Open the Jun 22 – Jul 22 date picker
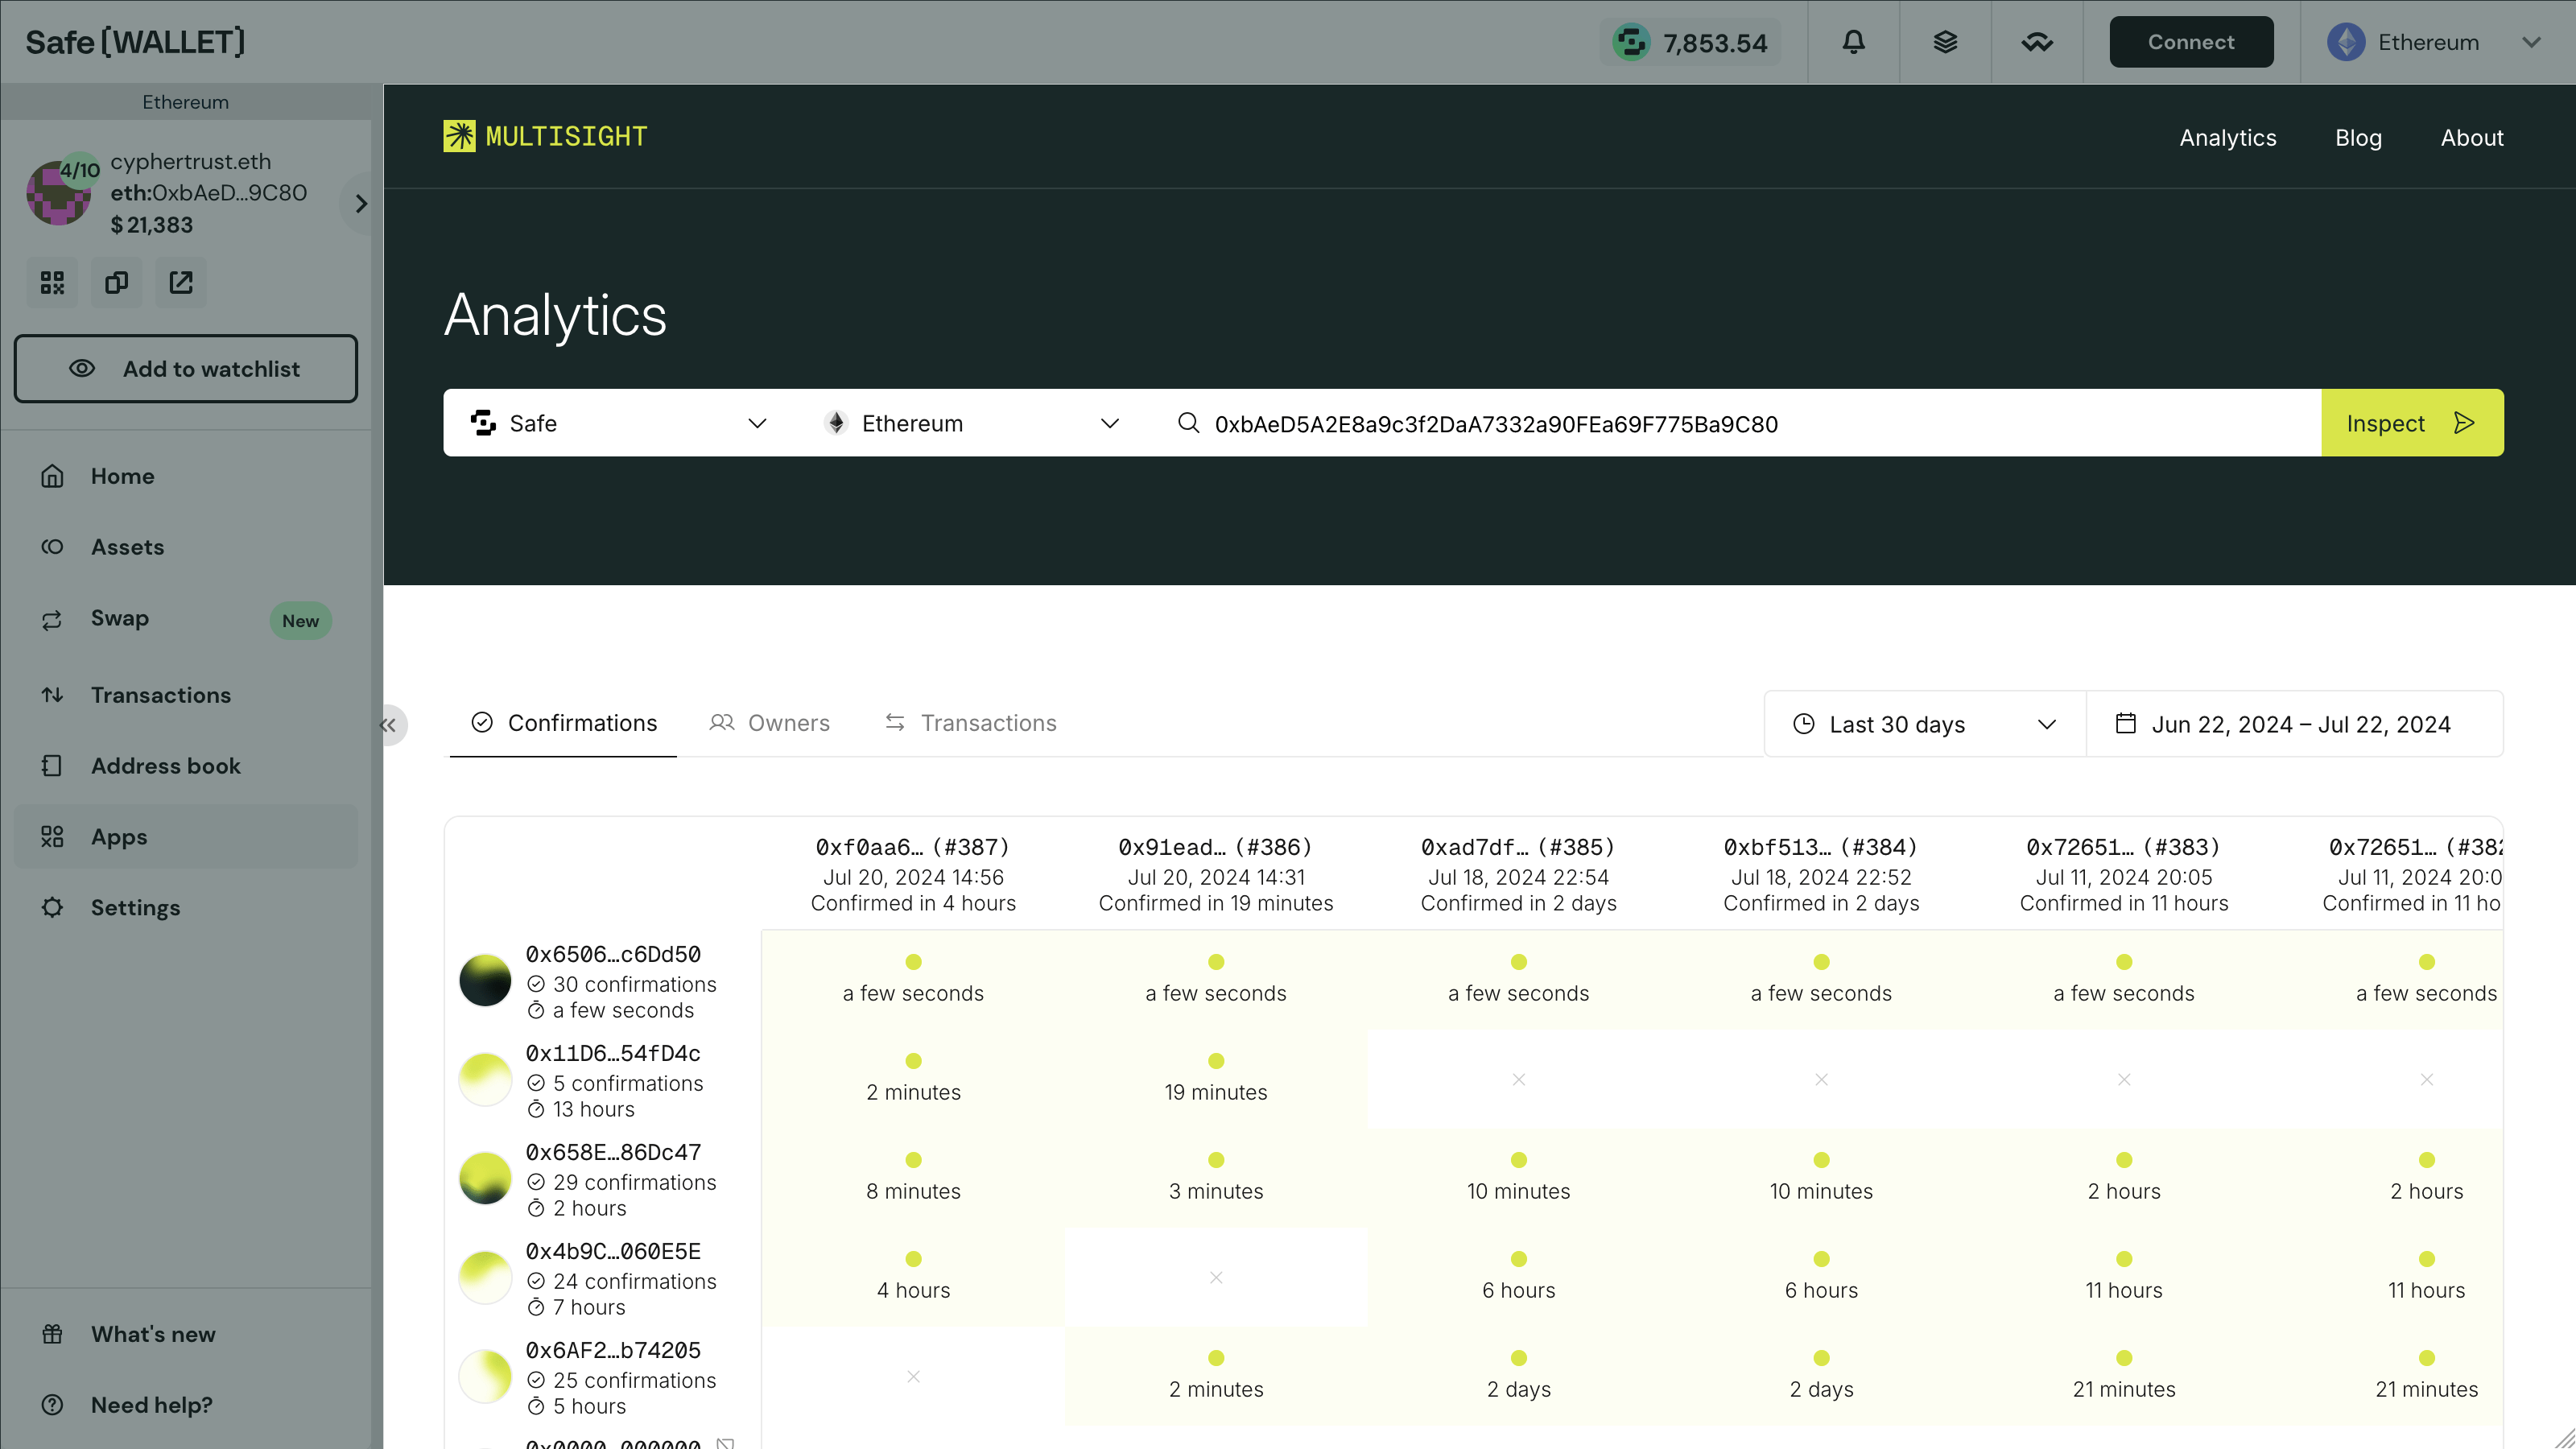The image size is (2576, 1449). tap(2294, 724)
